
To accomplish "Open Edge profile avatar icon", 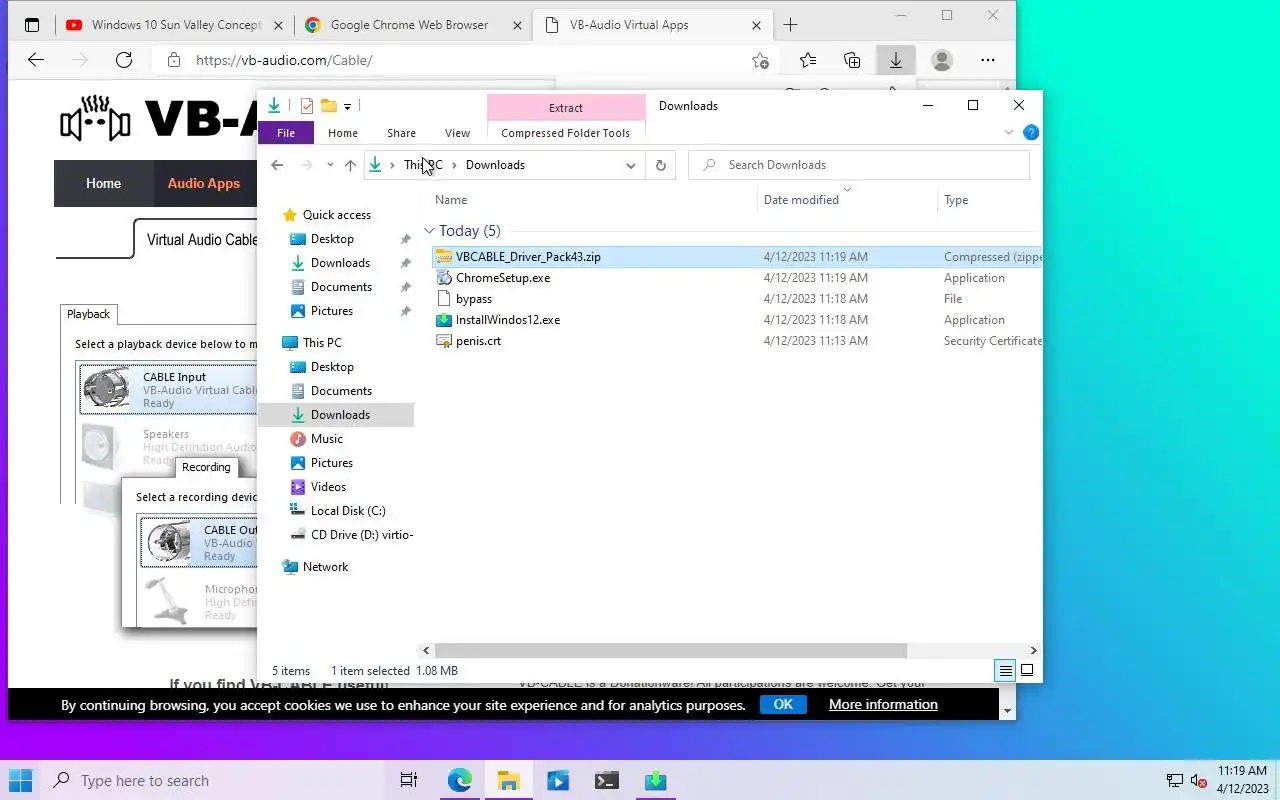I will click(941, 60).
